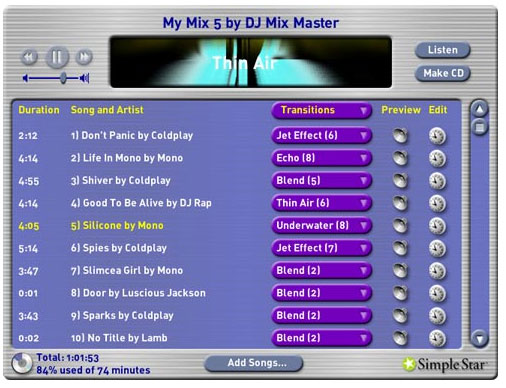Preview transition for Life In Mono
506x388 pixels.
pyautogui.click(x=400, y=158)
